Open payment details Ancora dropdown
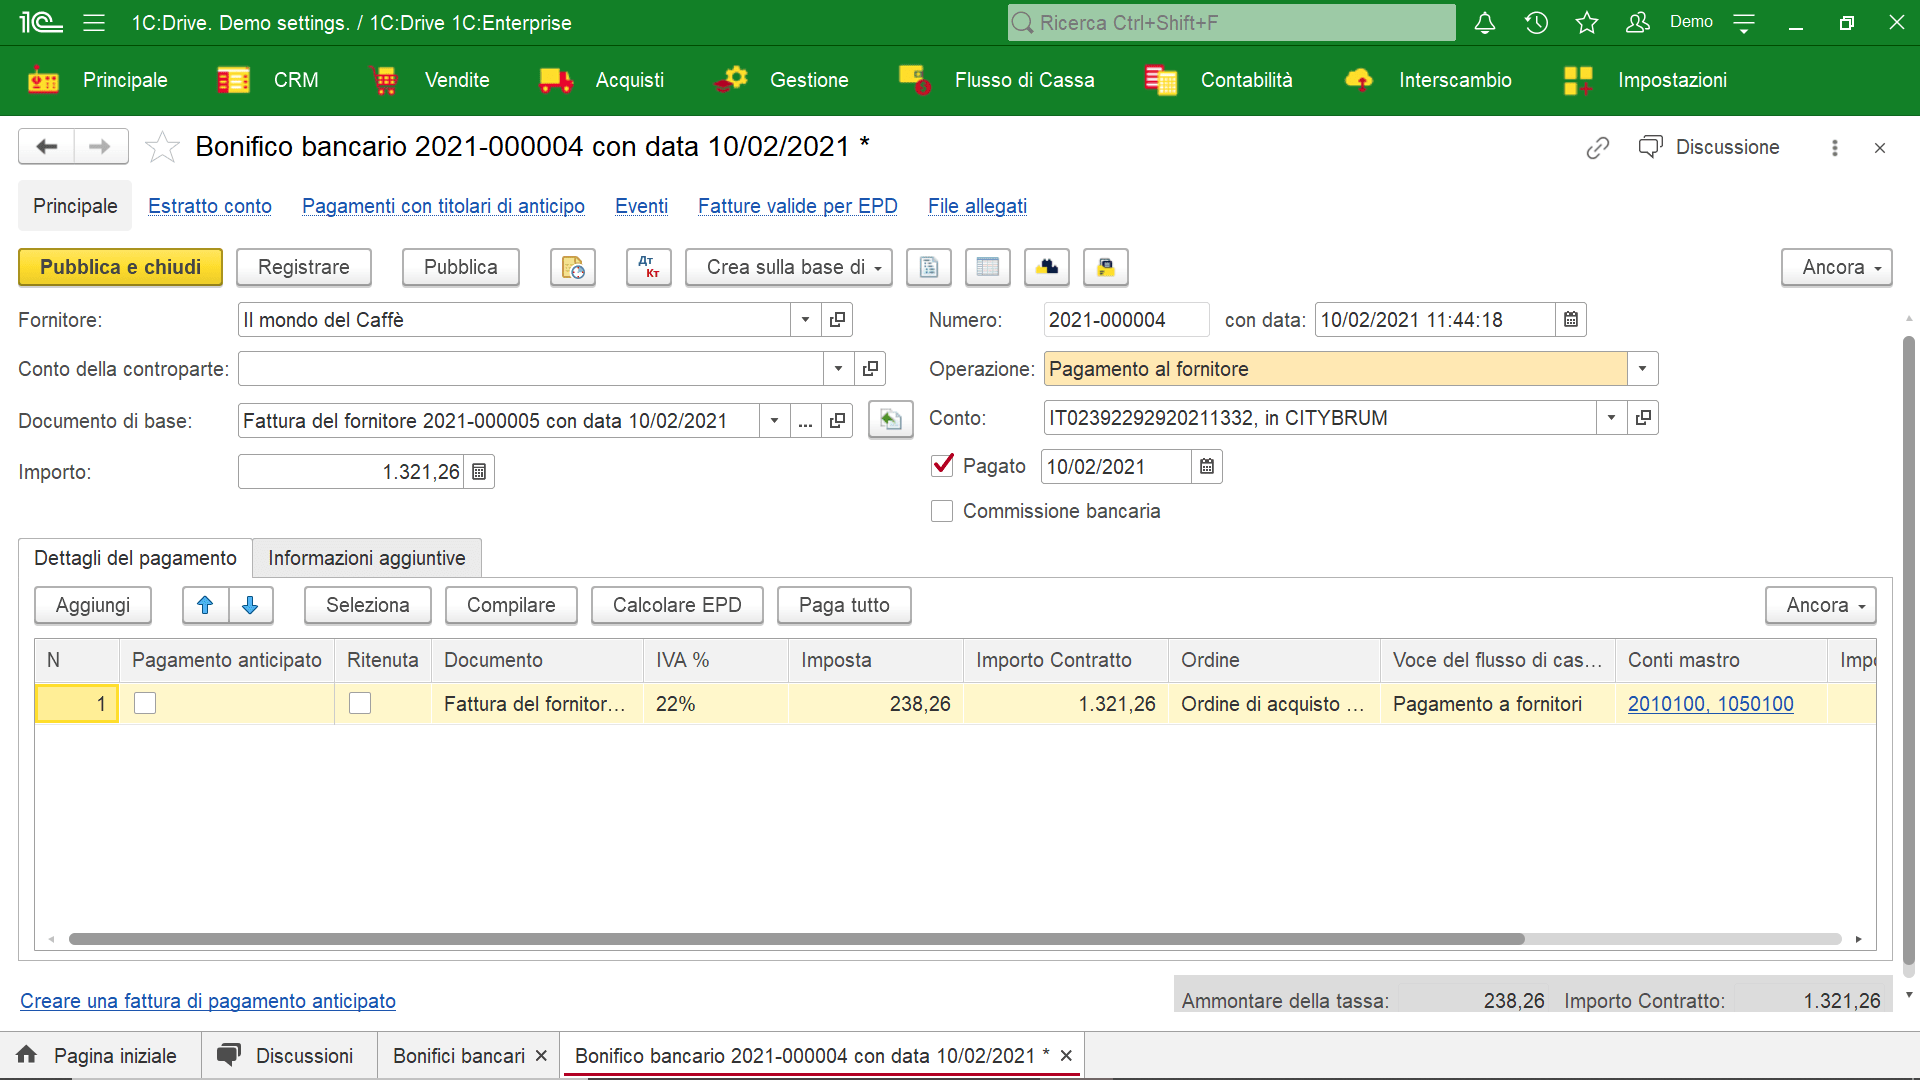 pos(1821,605)
